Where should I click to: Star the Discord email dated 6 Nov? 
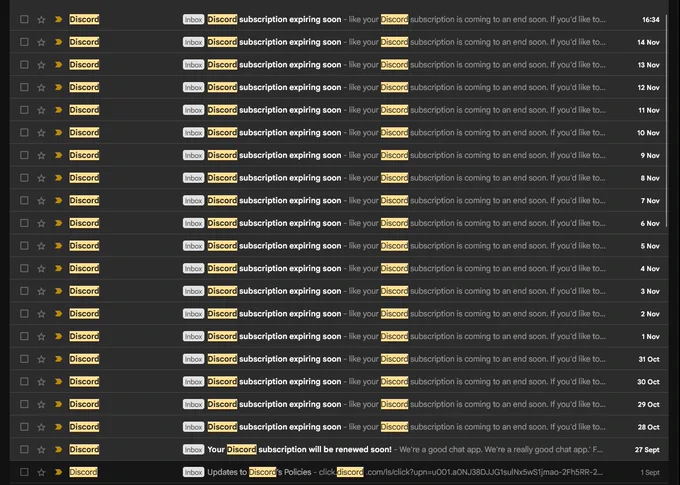point(41,223)
